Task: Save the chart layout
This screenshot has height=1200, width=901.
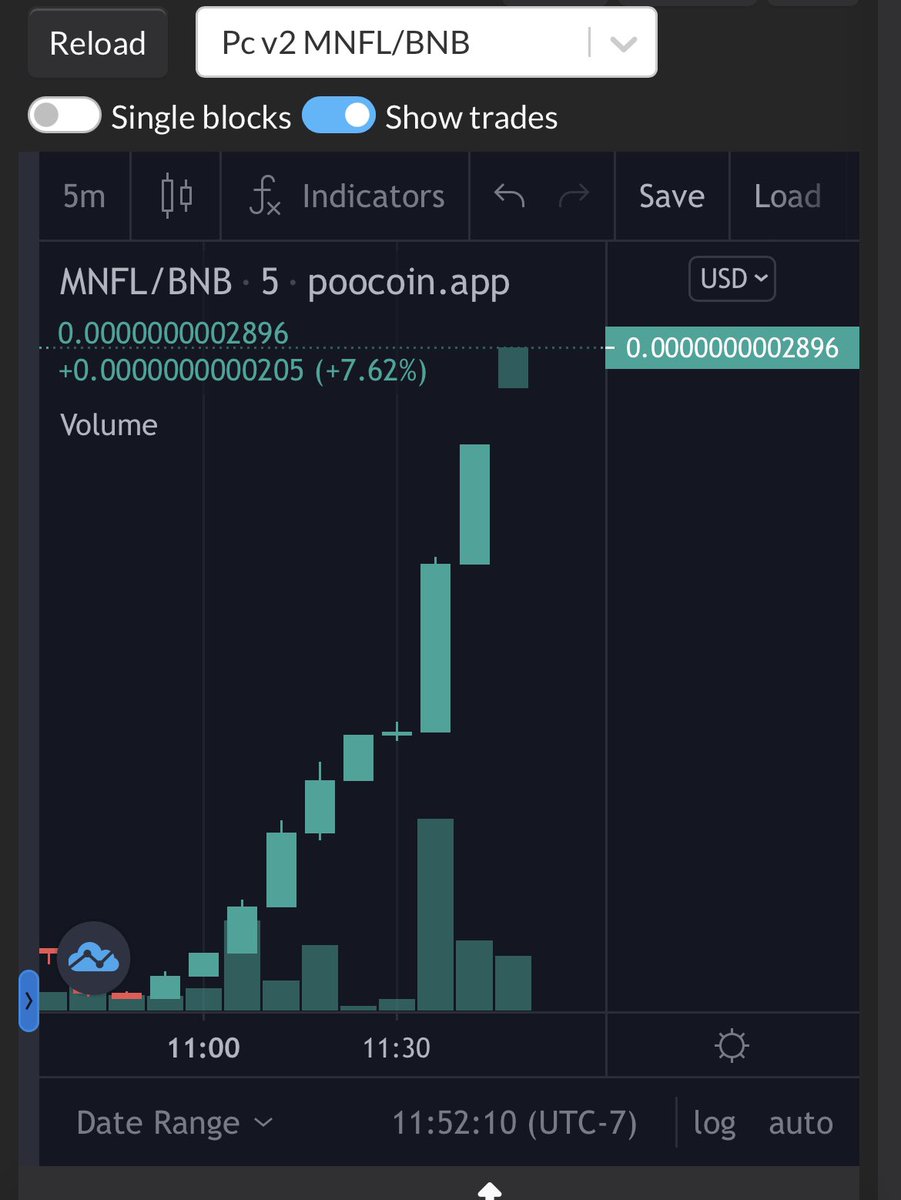Action: (672, 196)
